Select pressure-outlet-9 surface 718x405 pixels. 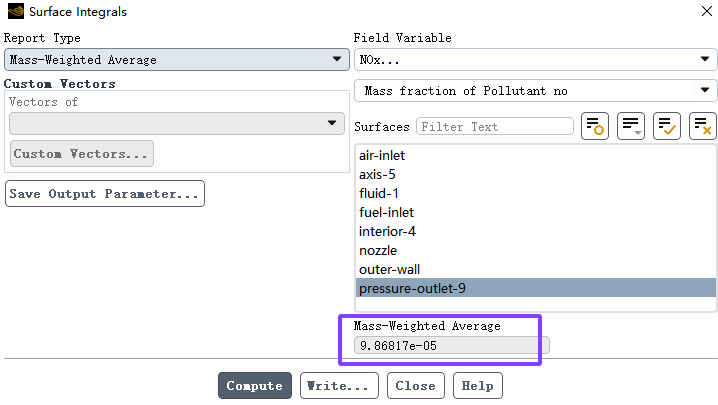point(536,288)
